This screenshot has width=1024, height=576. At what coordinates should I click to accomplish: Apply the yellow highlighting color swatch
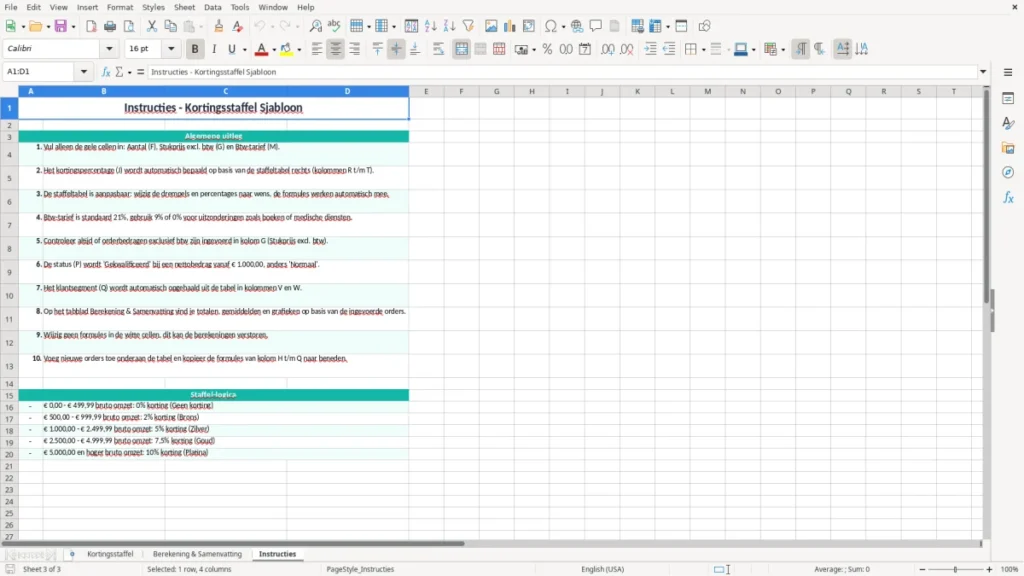[286, 49]
